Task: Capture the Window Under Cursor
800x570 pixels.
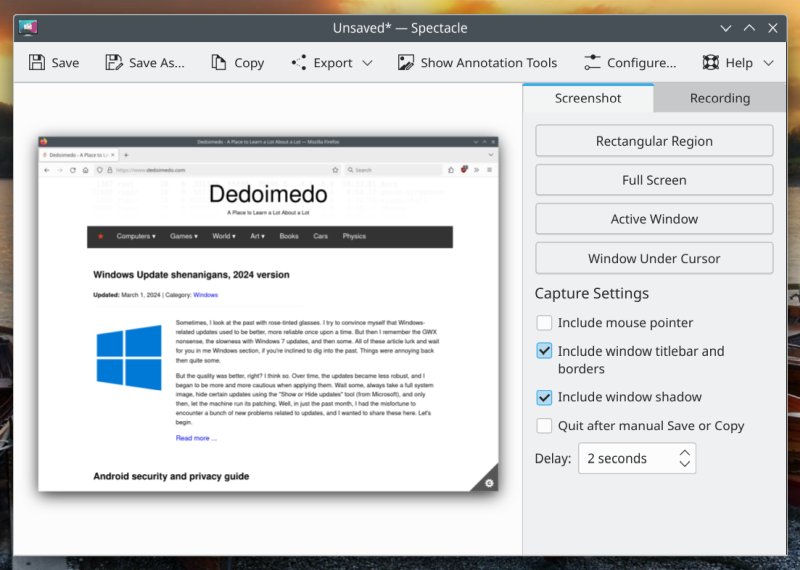Action: tap(654, 258)
